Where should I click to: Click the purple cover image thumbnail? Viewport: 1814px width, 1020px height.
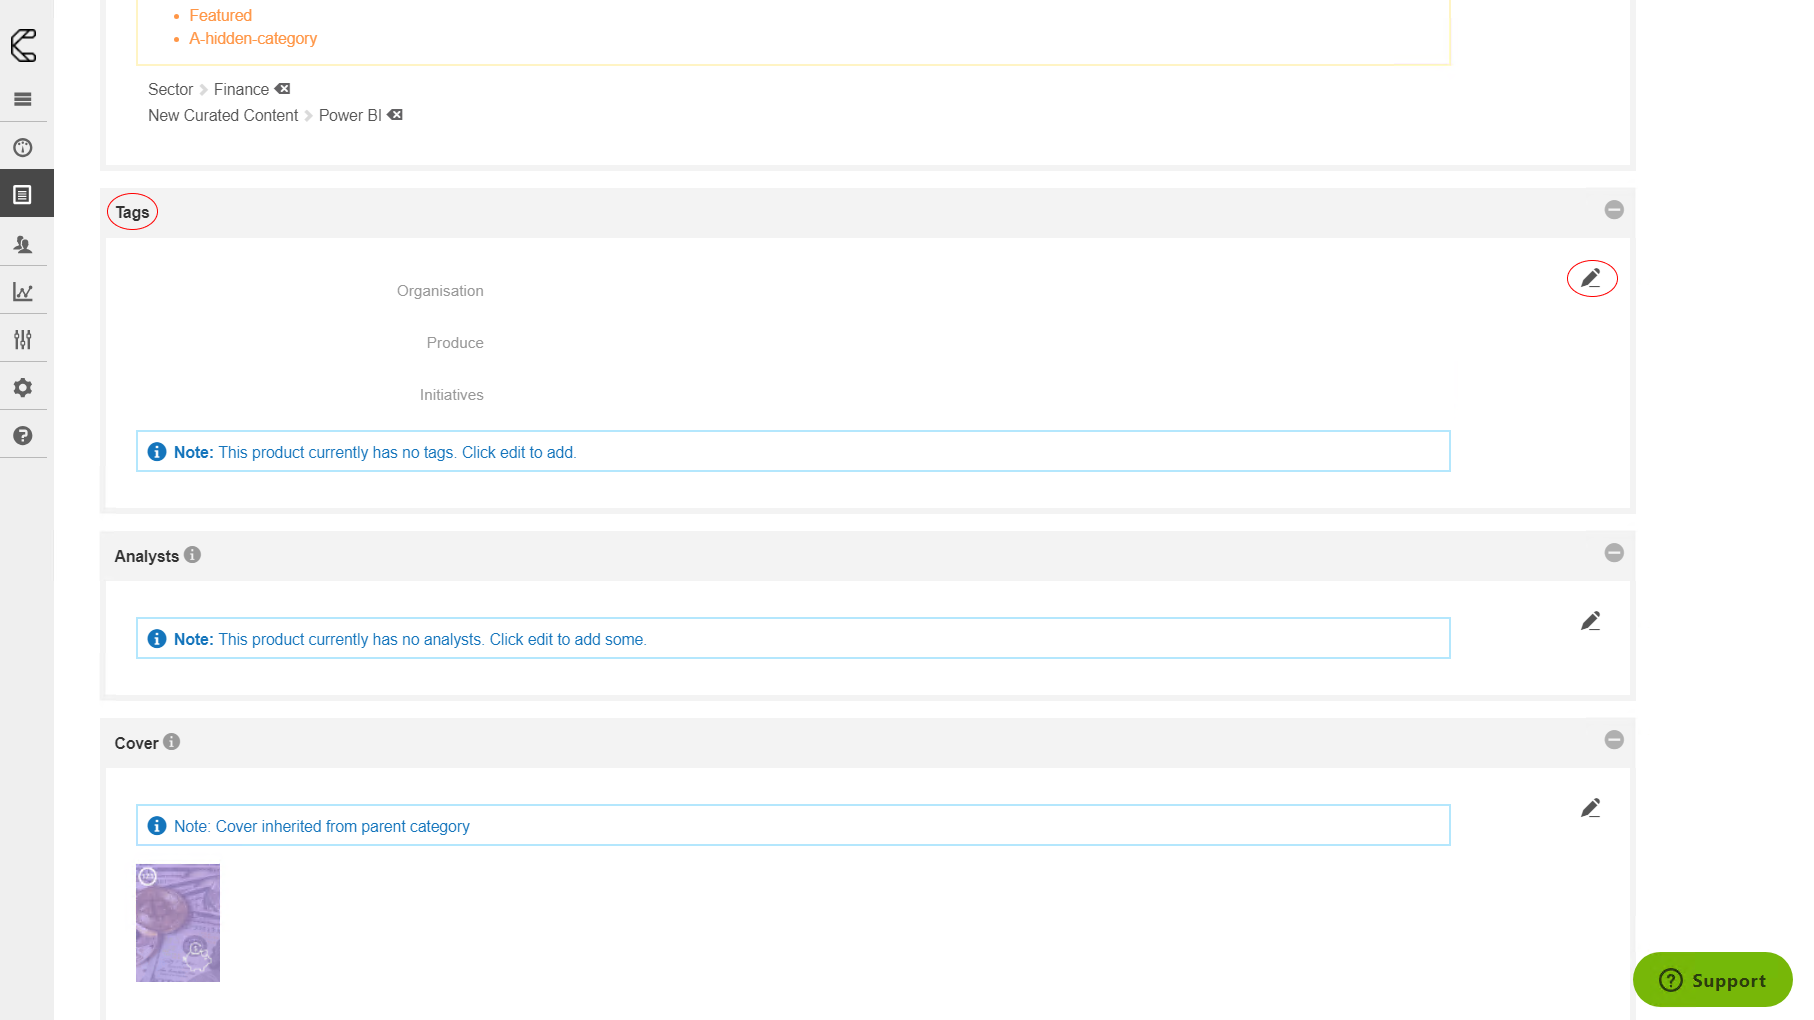coord(178,923)
